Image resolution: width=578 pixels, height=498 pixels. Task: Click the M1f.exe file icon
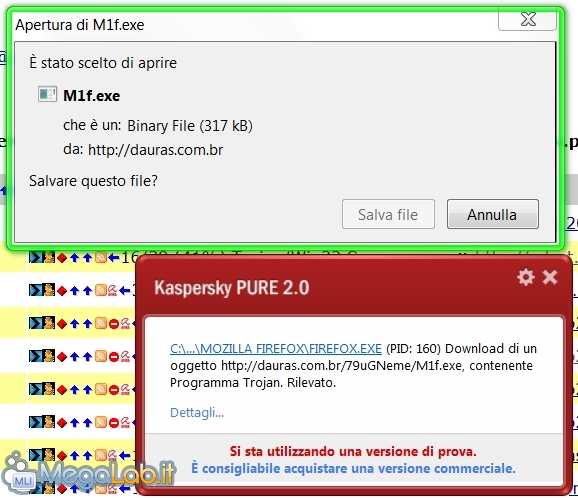pyautogui.click(x=47, y=94)
